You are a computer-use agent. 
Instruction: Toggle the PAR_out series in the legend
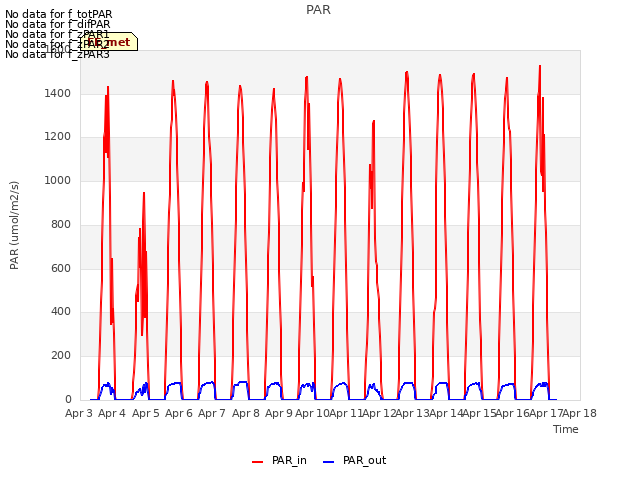(354, 460)
